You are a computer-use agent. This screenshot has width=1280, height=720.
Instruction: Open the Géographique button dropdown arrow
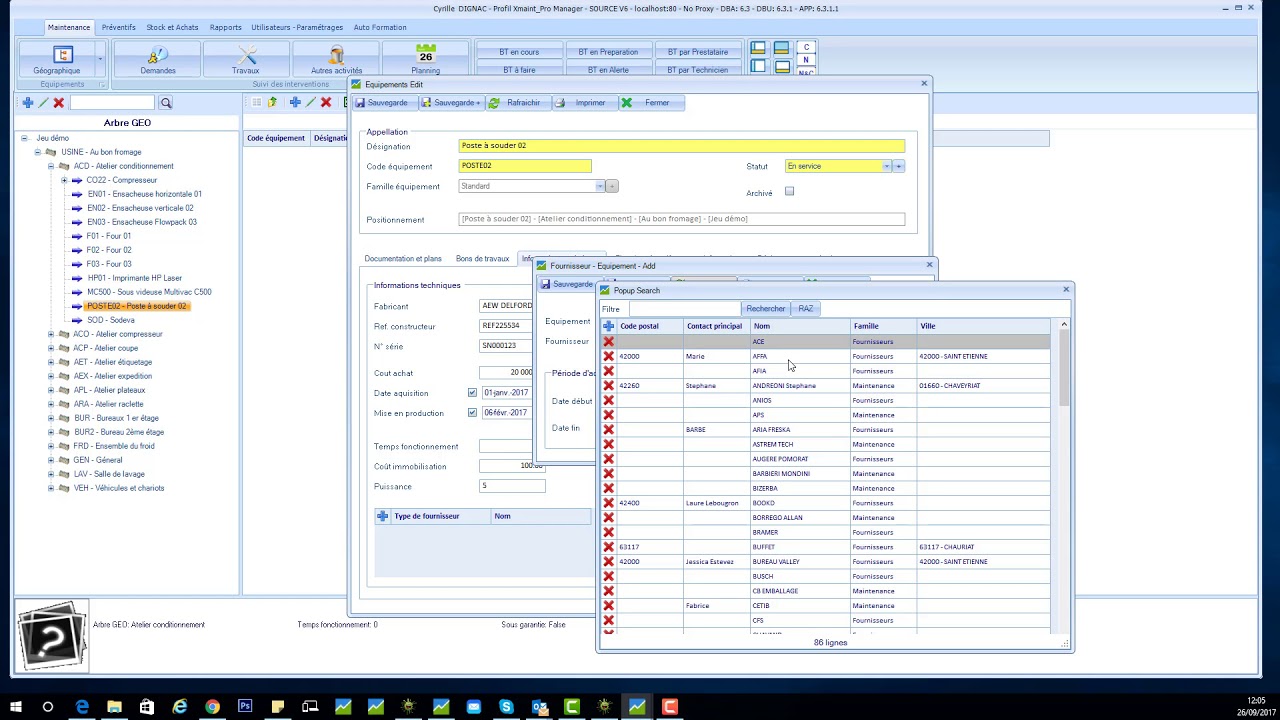click(x=100, y=59)
